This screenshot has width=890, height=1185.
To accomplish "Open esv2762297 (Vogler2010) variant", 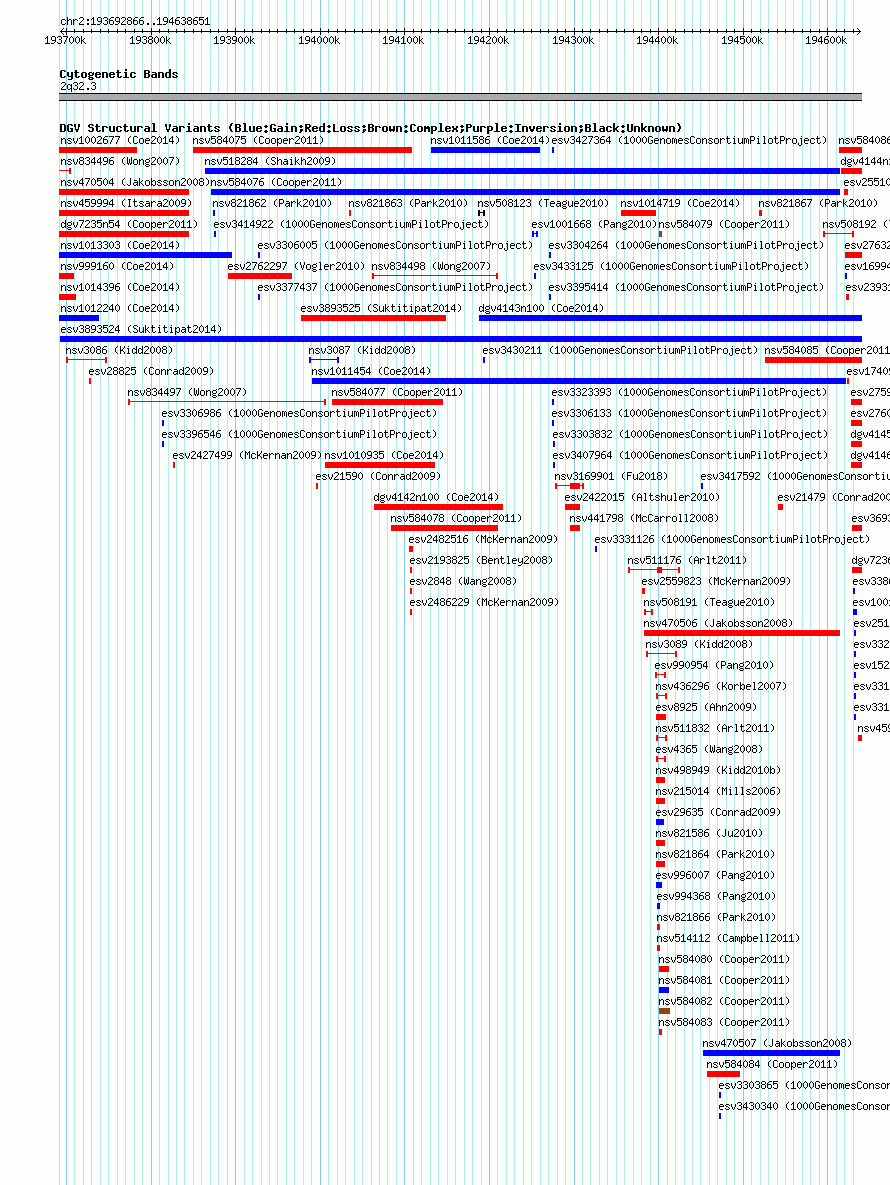I will click(x=296, y=266).
